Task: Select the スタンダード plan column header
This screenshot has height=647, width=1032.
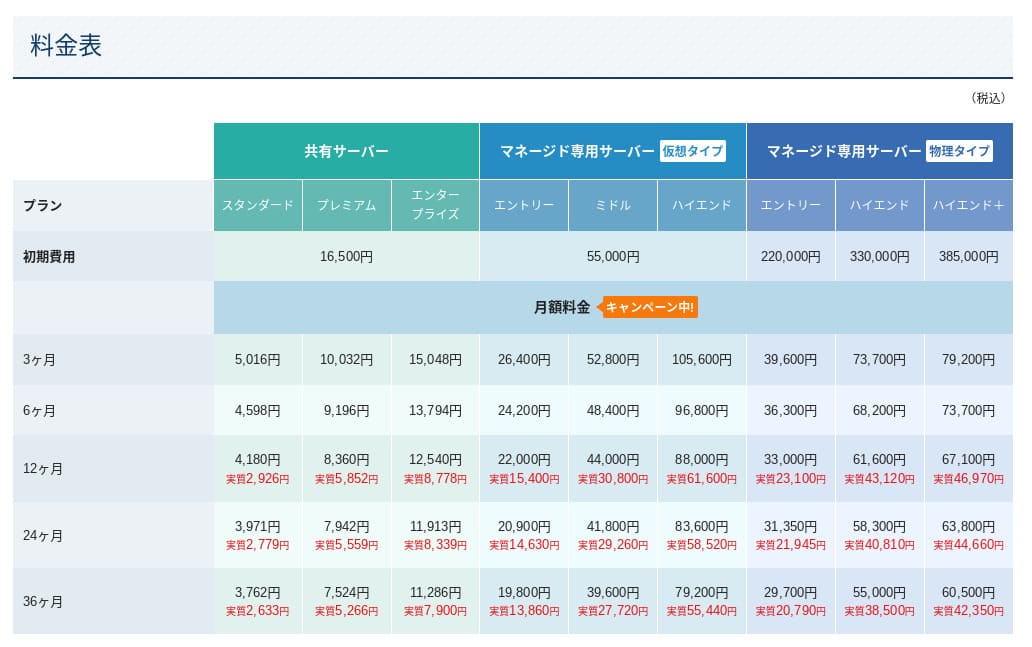Action: pyautogui.click(x=258, y=205)
